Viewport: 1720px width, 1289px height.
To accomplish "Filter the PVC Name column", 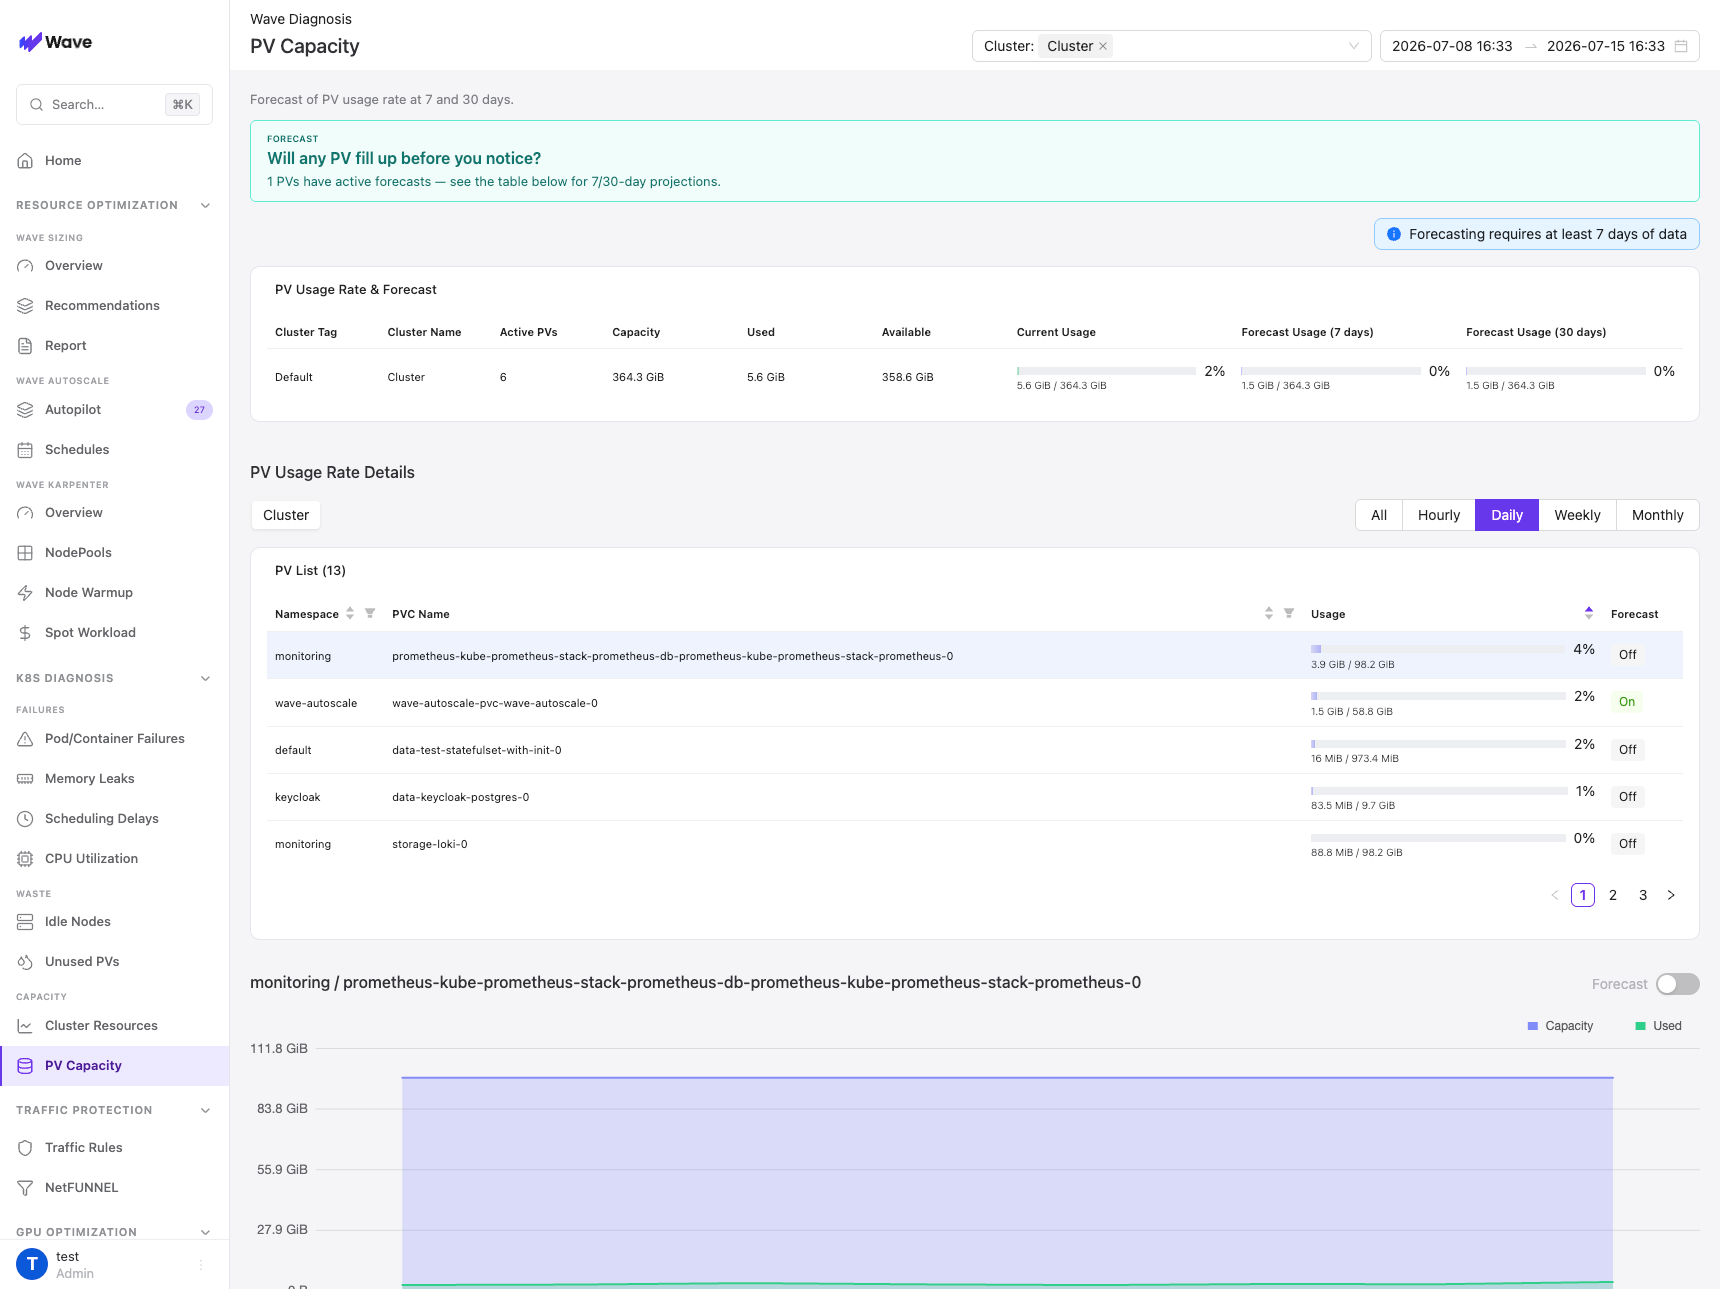I will (1289, 613).
